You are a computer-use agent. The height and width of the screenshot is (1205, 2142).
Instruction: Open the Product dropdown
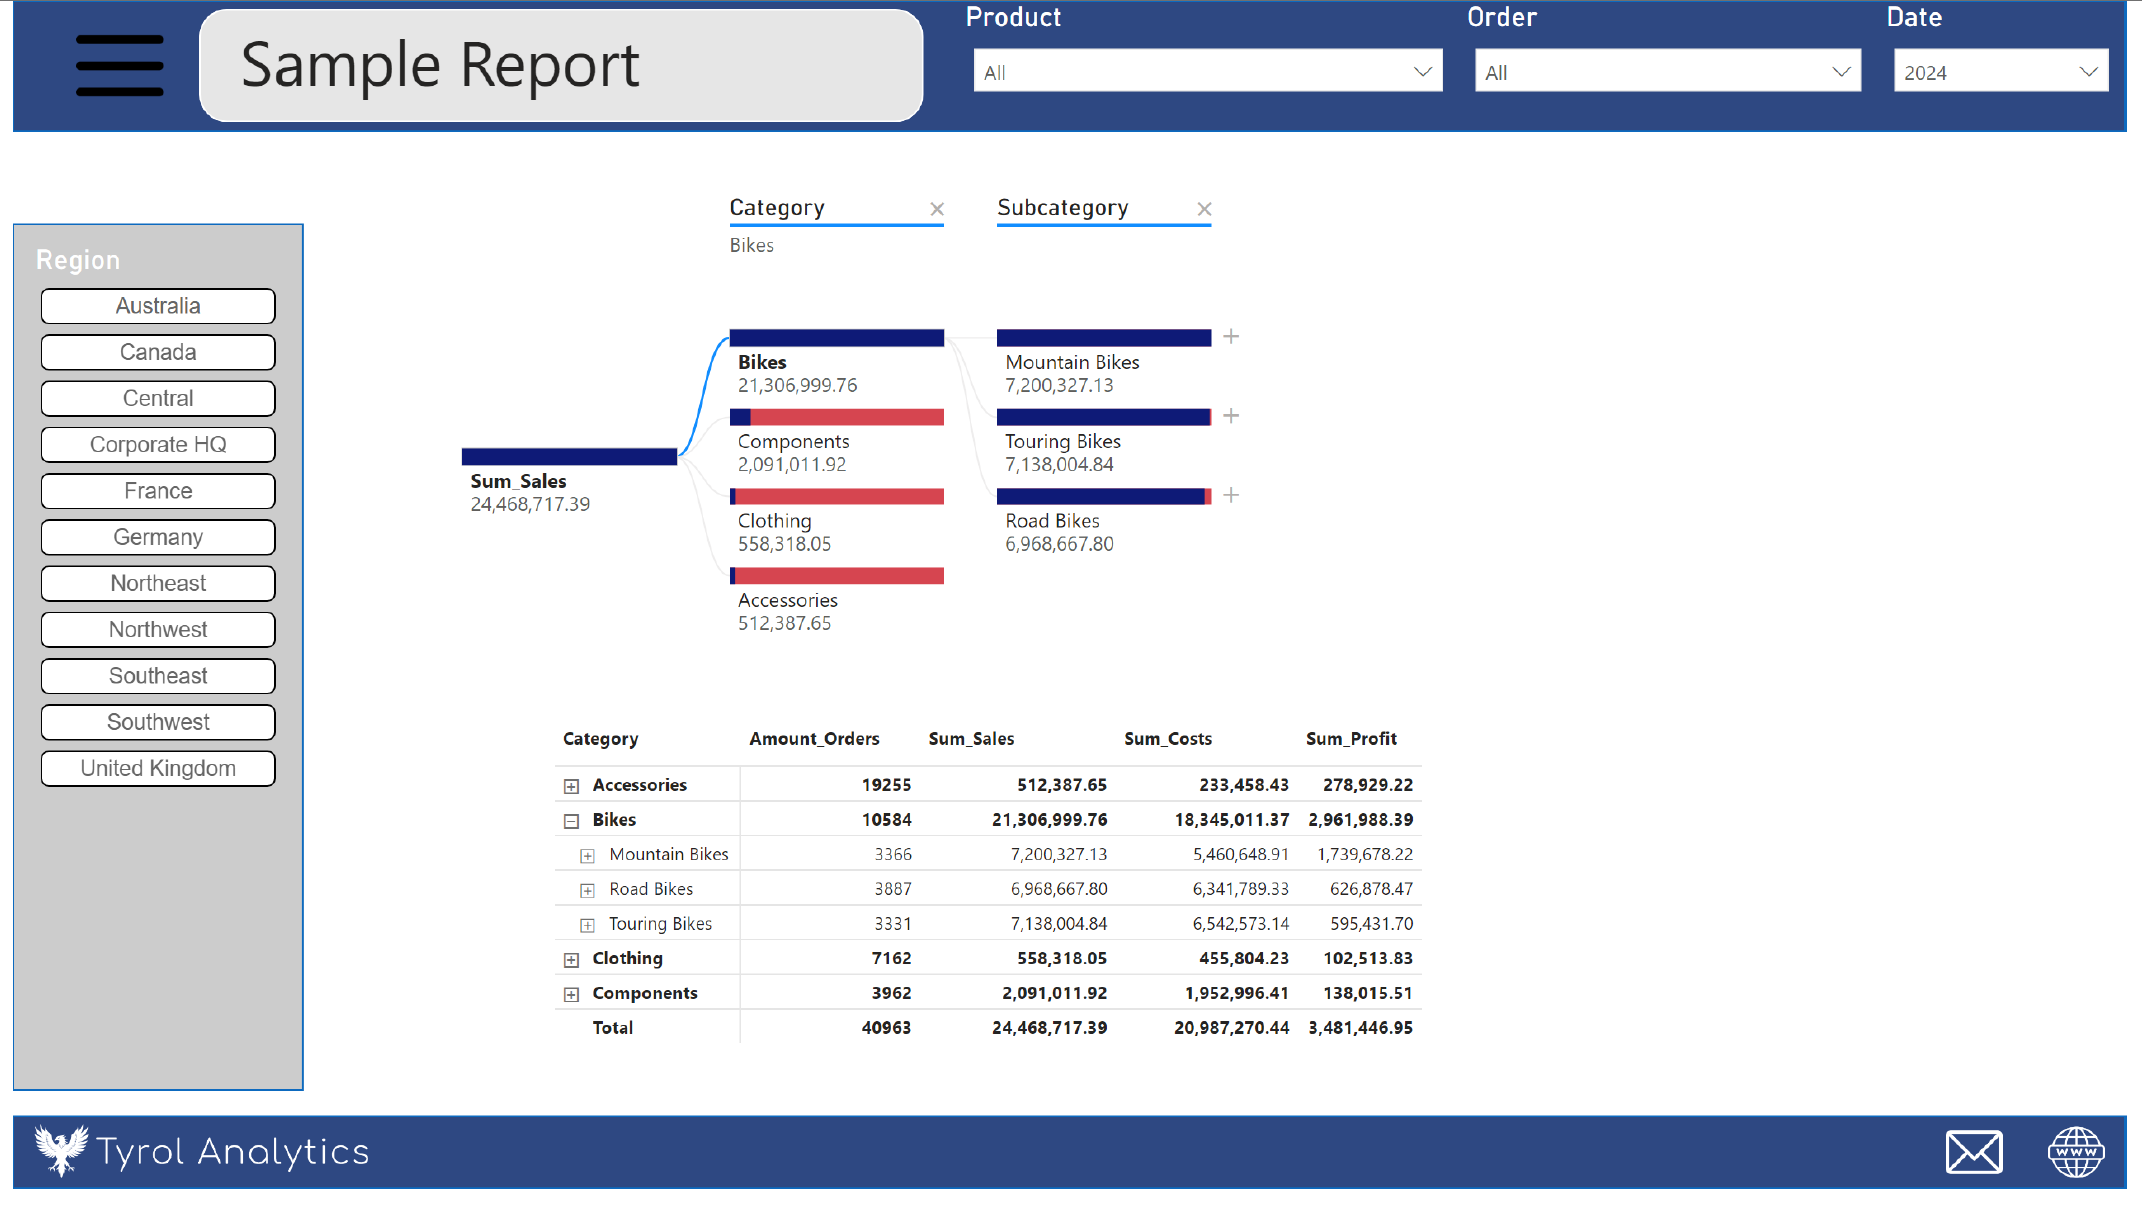(x=1207, y=72)
